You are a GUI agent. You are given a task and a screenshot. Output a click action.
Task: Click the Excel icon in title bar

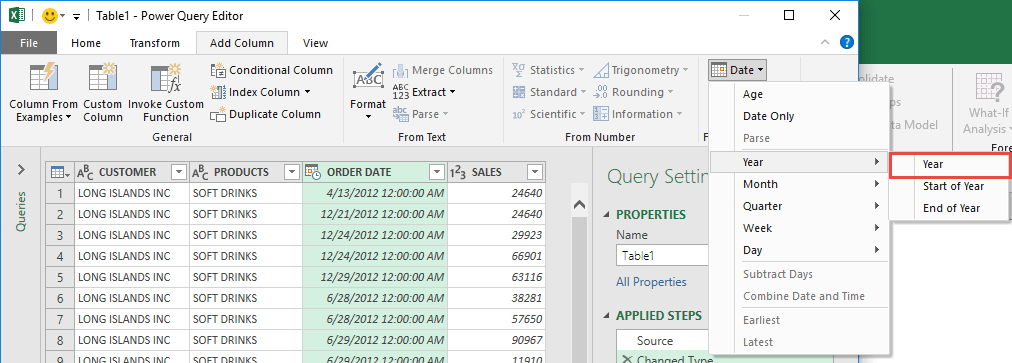pos(17,16)
